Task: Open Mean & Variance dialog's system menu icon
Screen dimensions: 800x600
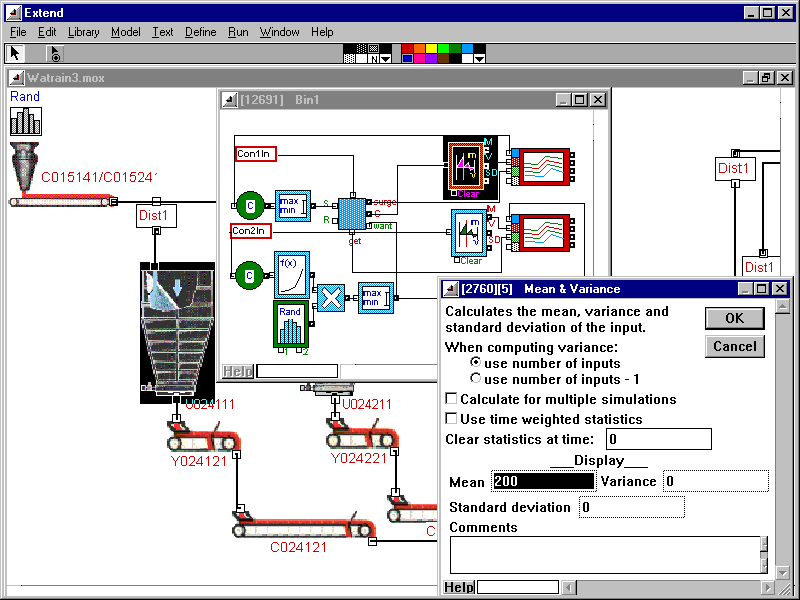Action: [x=451, y=289]
